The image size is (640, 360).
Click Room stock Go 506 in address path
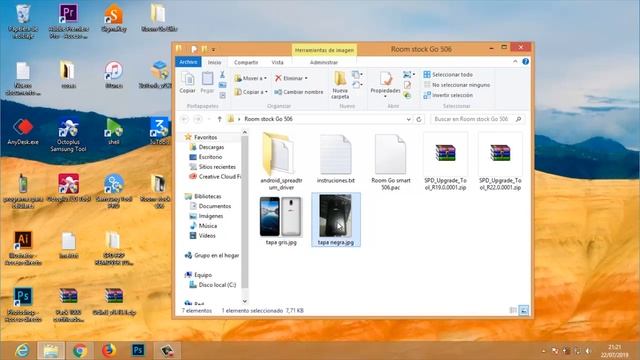(268, 119)
